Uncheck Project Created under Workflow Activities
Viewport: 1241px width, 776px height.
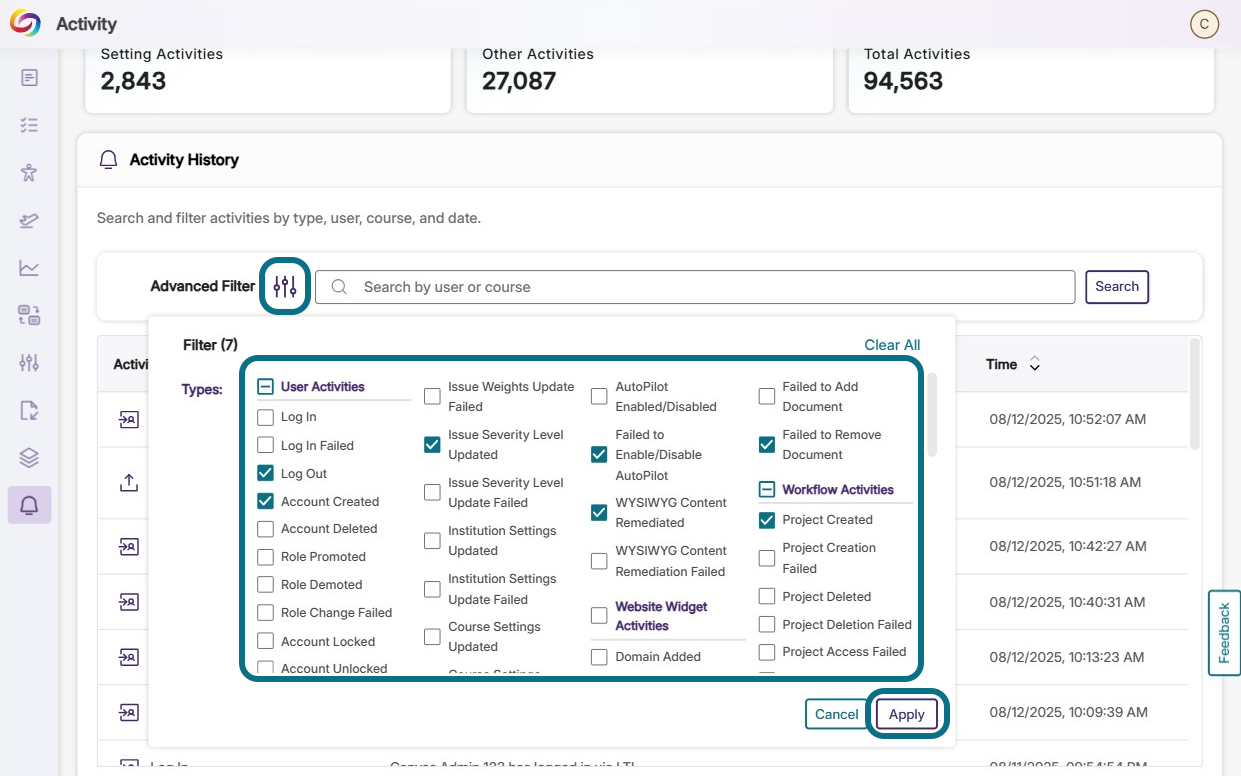coord(765,520)
